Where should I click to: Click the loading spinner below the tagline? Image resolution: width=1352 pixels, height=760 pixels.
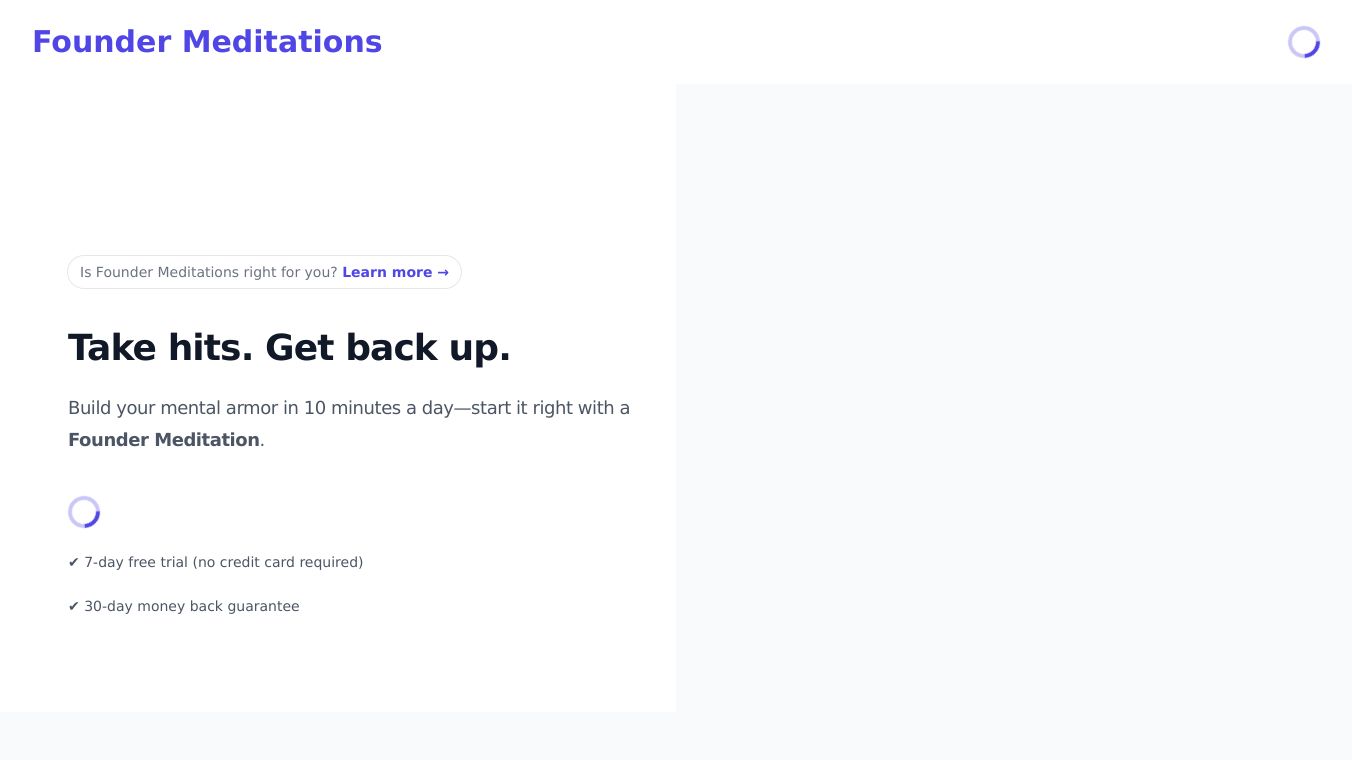tap(84, 512)
